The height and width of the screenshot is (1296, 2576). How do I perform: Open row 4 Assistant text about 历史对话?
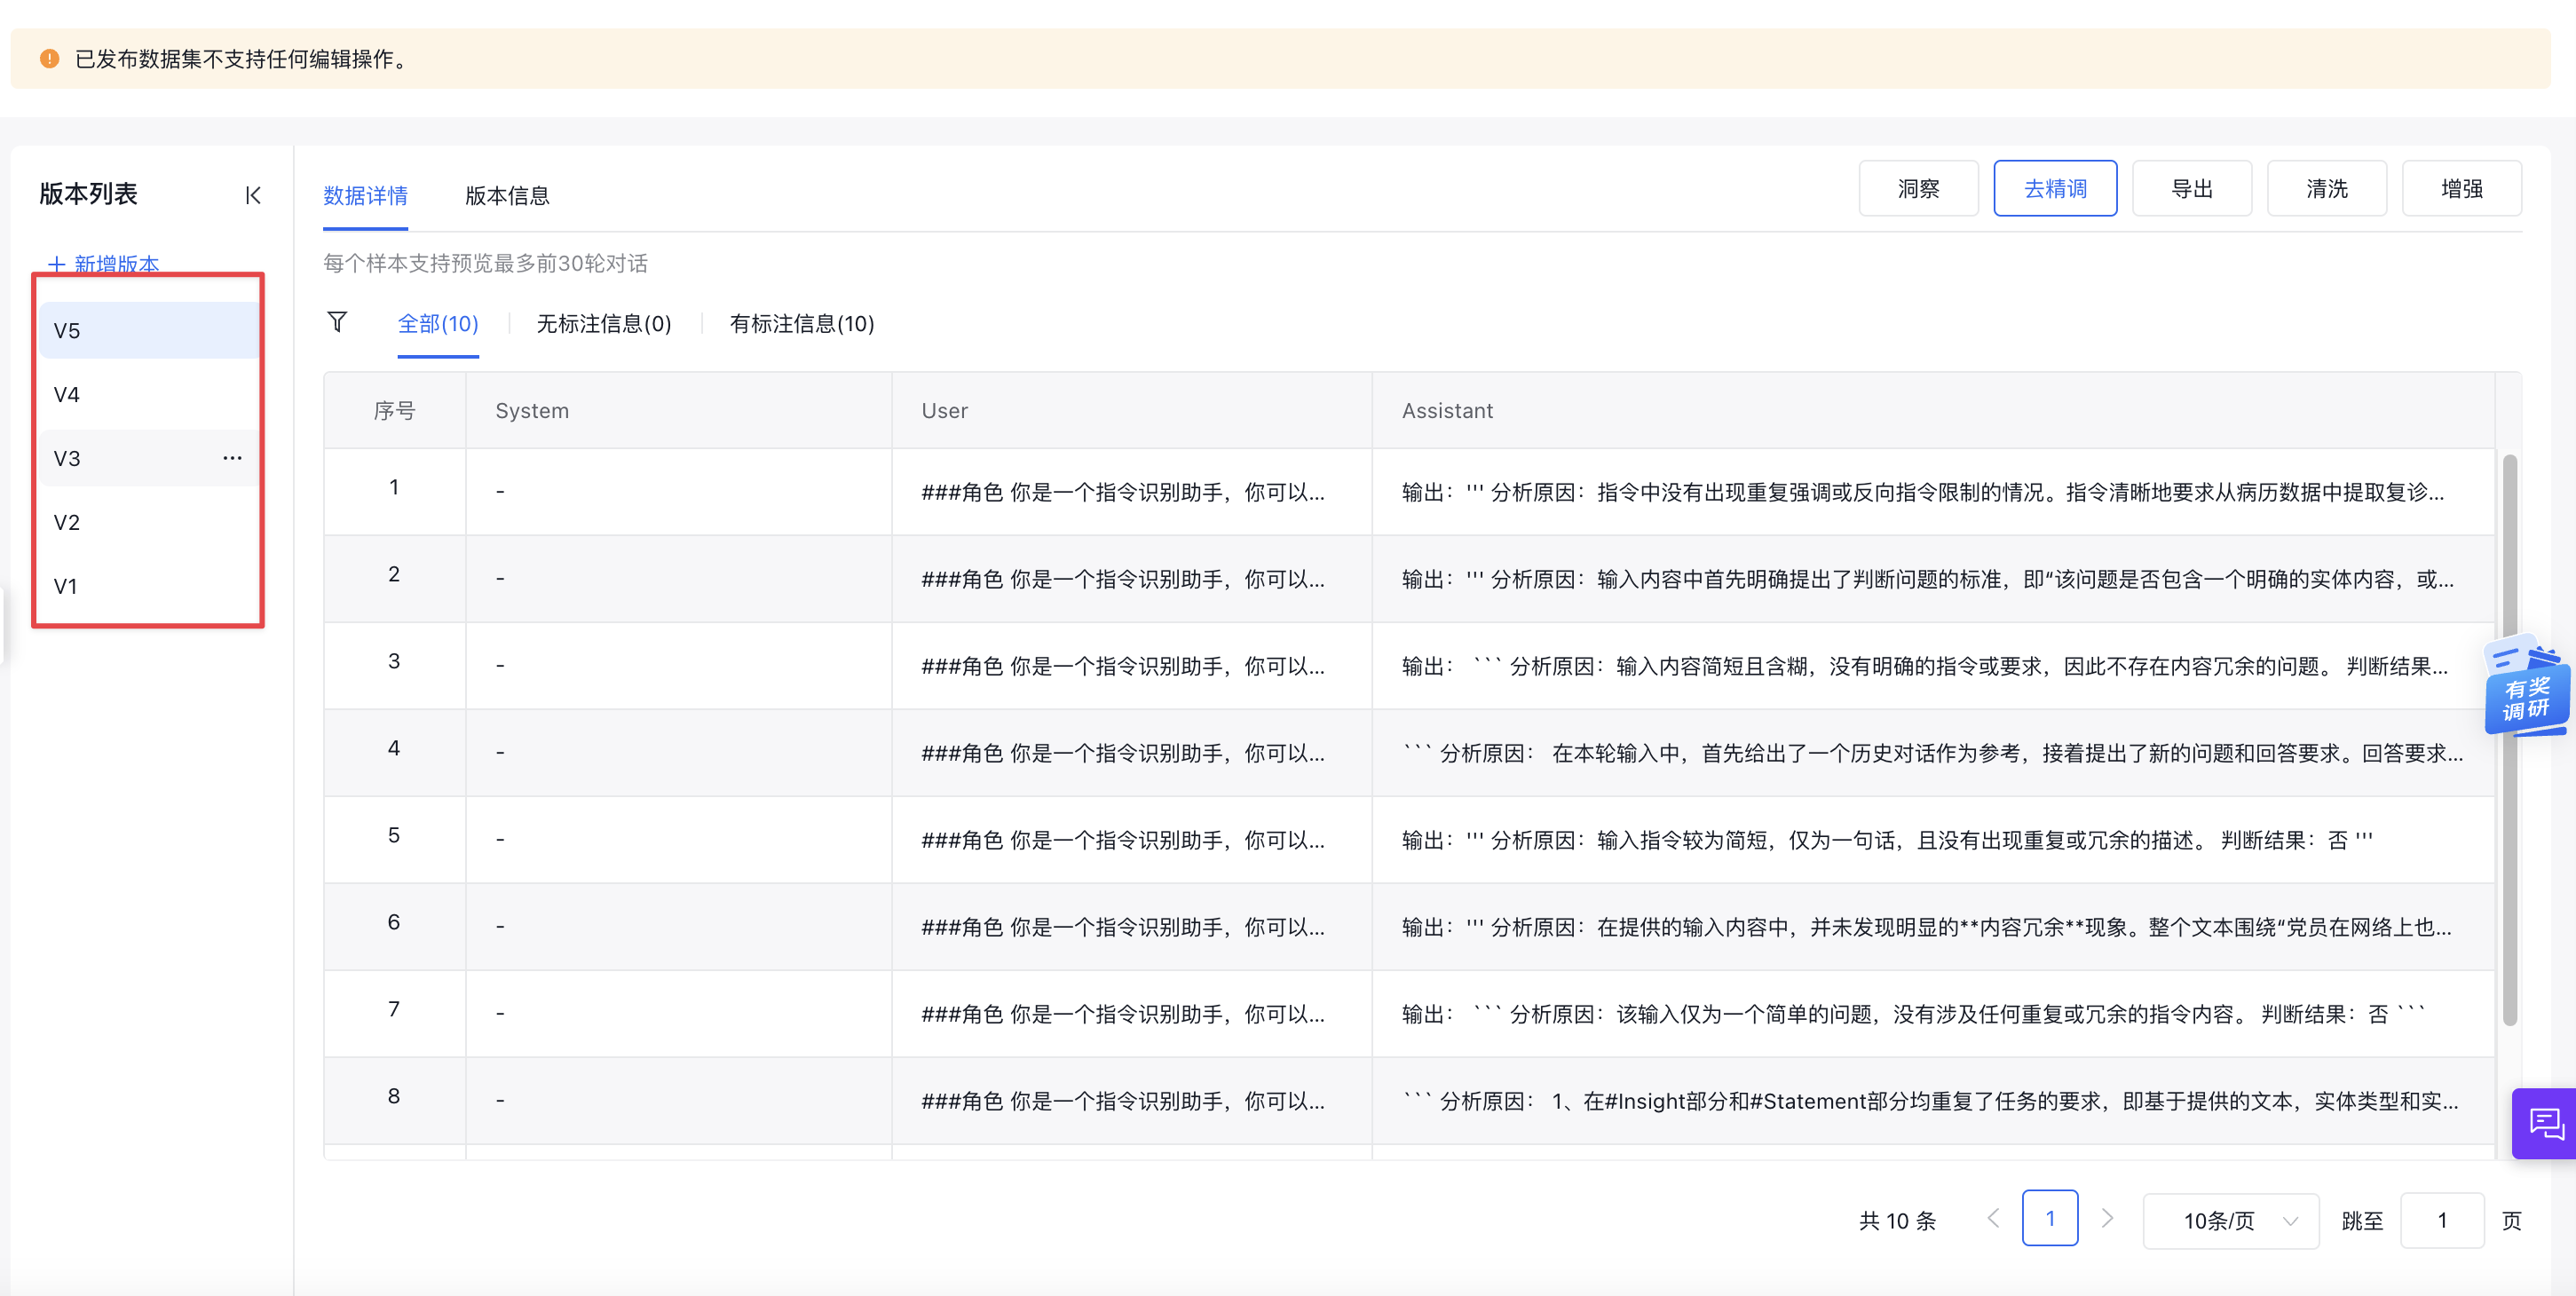point(1932,753)
